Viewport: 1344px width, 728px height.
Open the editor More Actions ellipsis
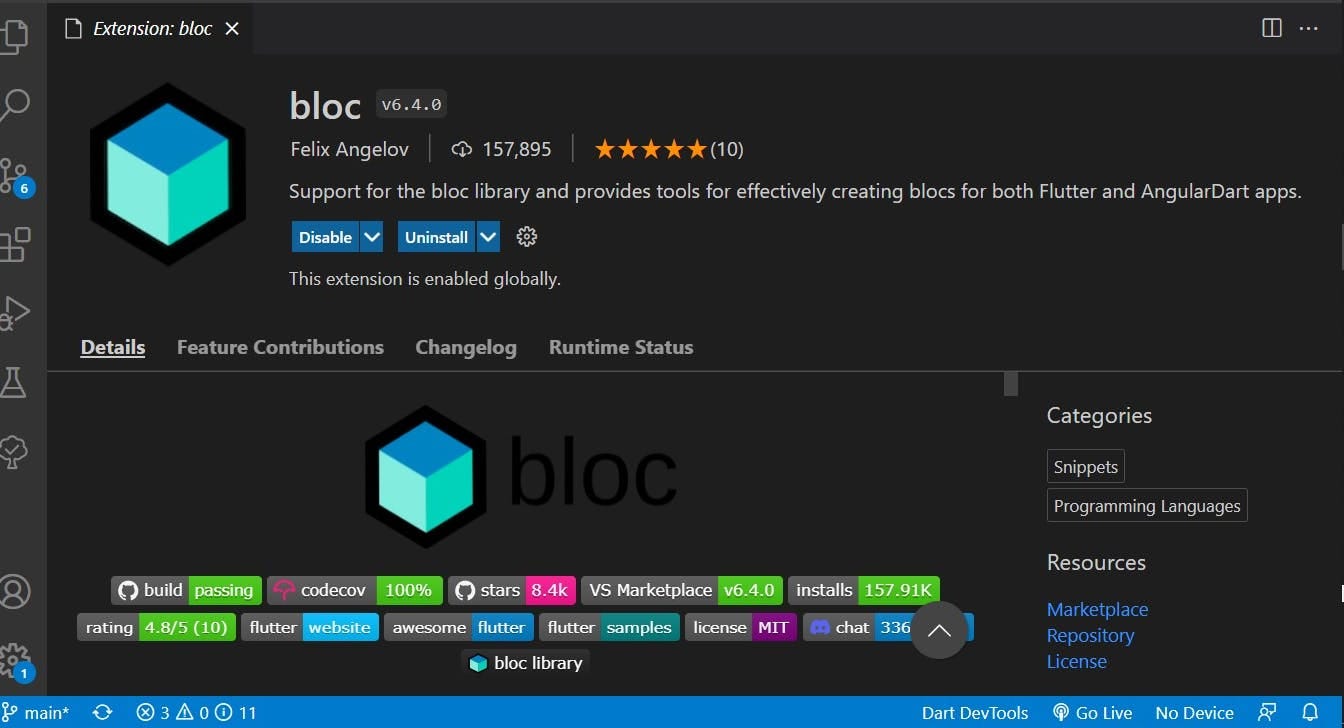pos(1309,28)
